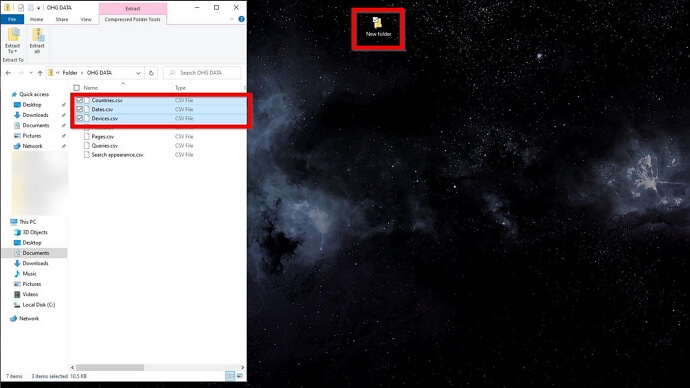Viewport: 690px width, 388px height.
Task: Switch to the Share tab
Action: coord(62,19)
